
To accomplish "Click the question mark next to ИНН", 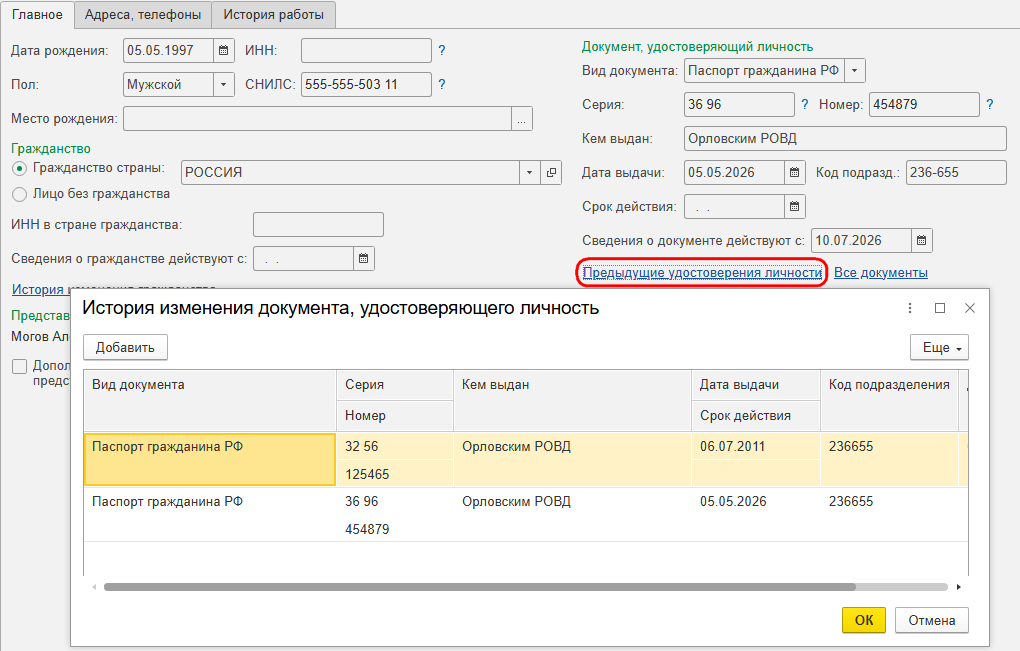I will (442, 50).
